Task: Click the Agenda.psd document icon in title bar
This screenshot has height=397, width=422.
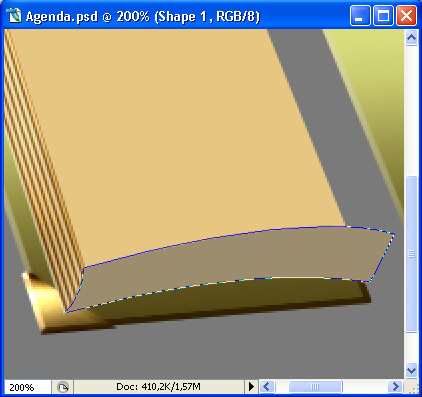Action: point(14,16)
